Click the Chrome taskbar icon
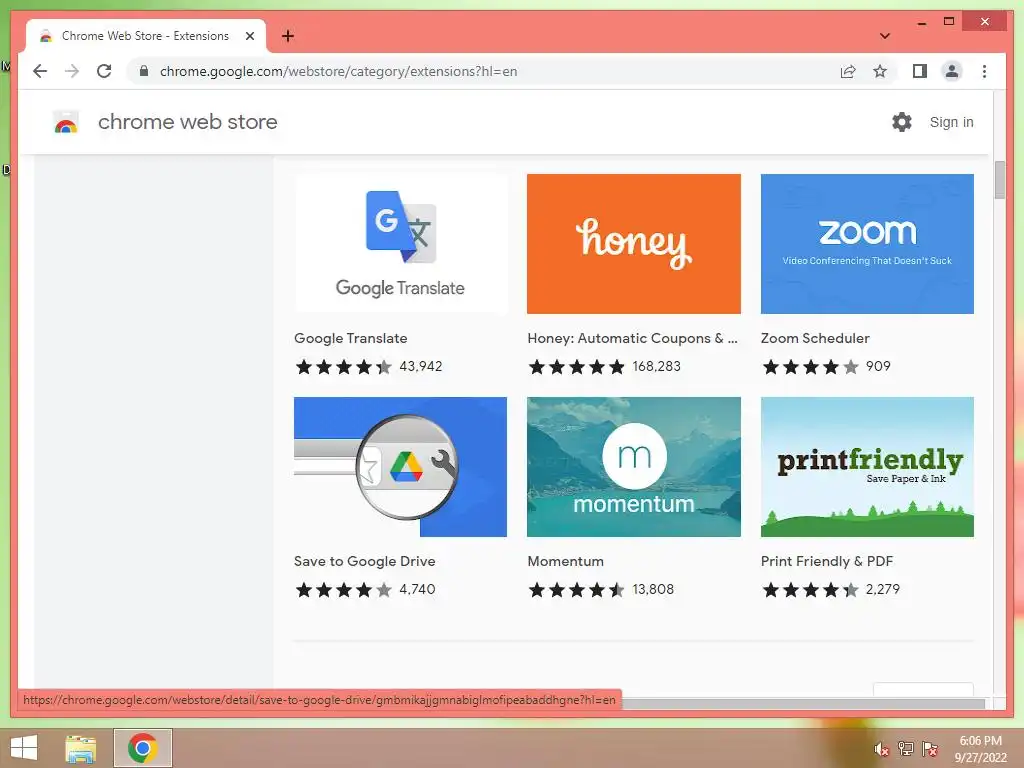The width and height of the screenshot is (1024, 768). coord(143,748)
